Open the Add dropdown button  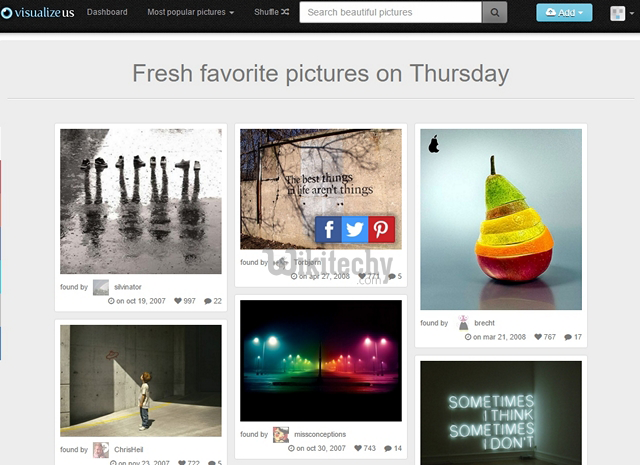click(x=564, y=13)
